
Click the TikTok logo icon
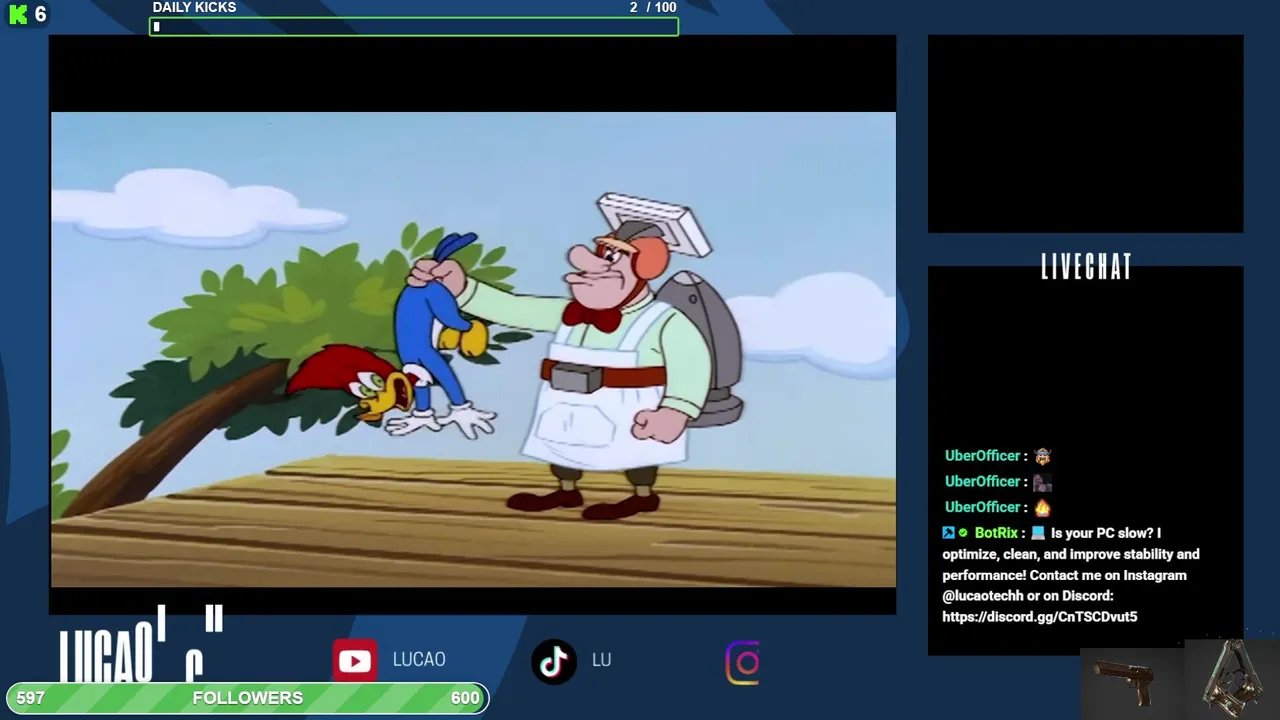554,661
